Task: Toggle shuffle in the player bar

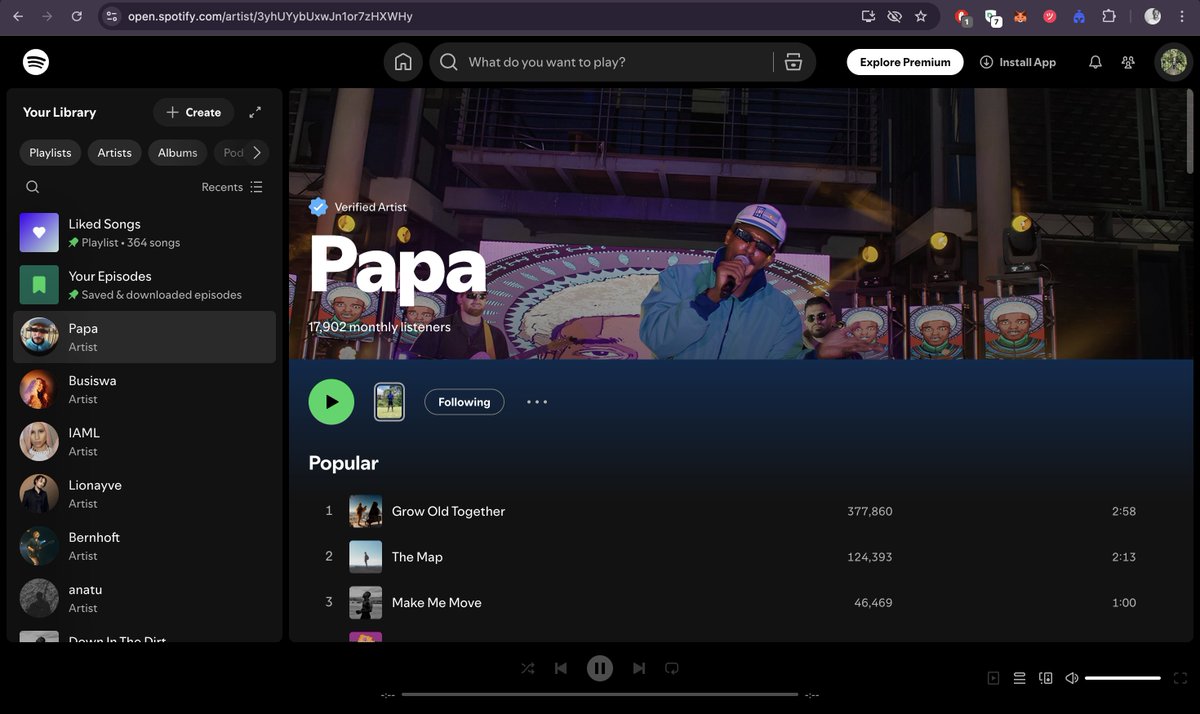Action: coord(528,668)
